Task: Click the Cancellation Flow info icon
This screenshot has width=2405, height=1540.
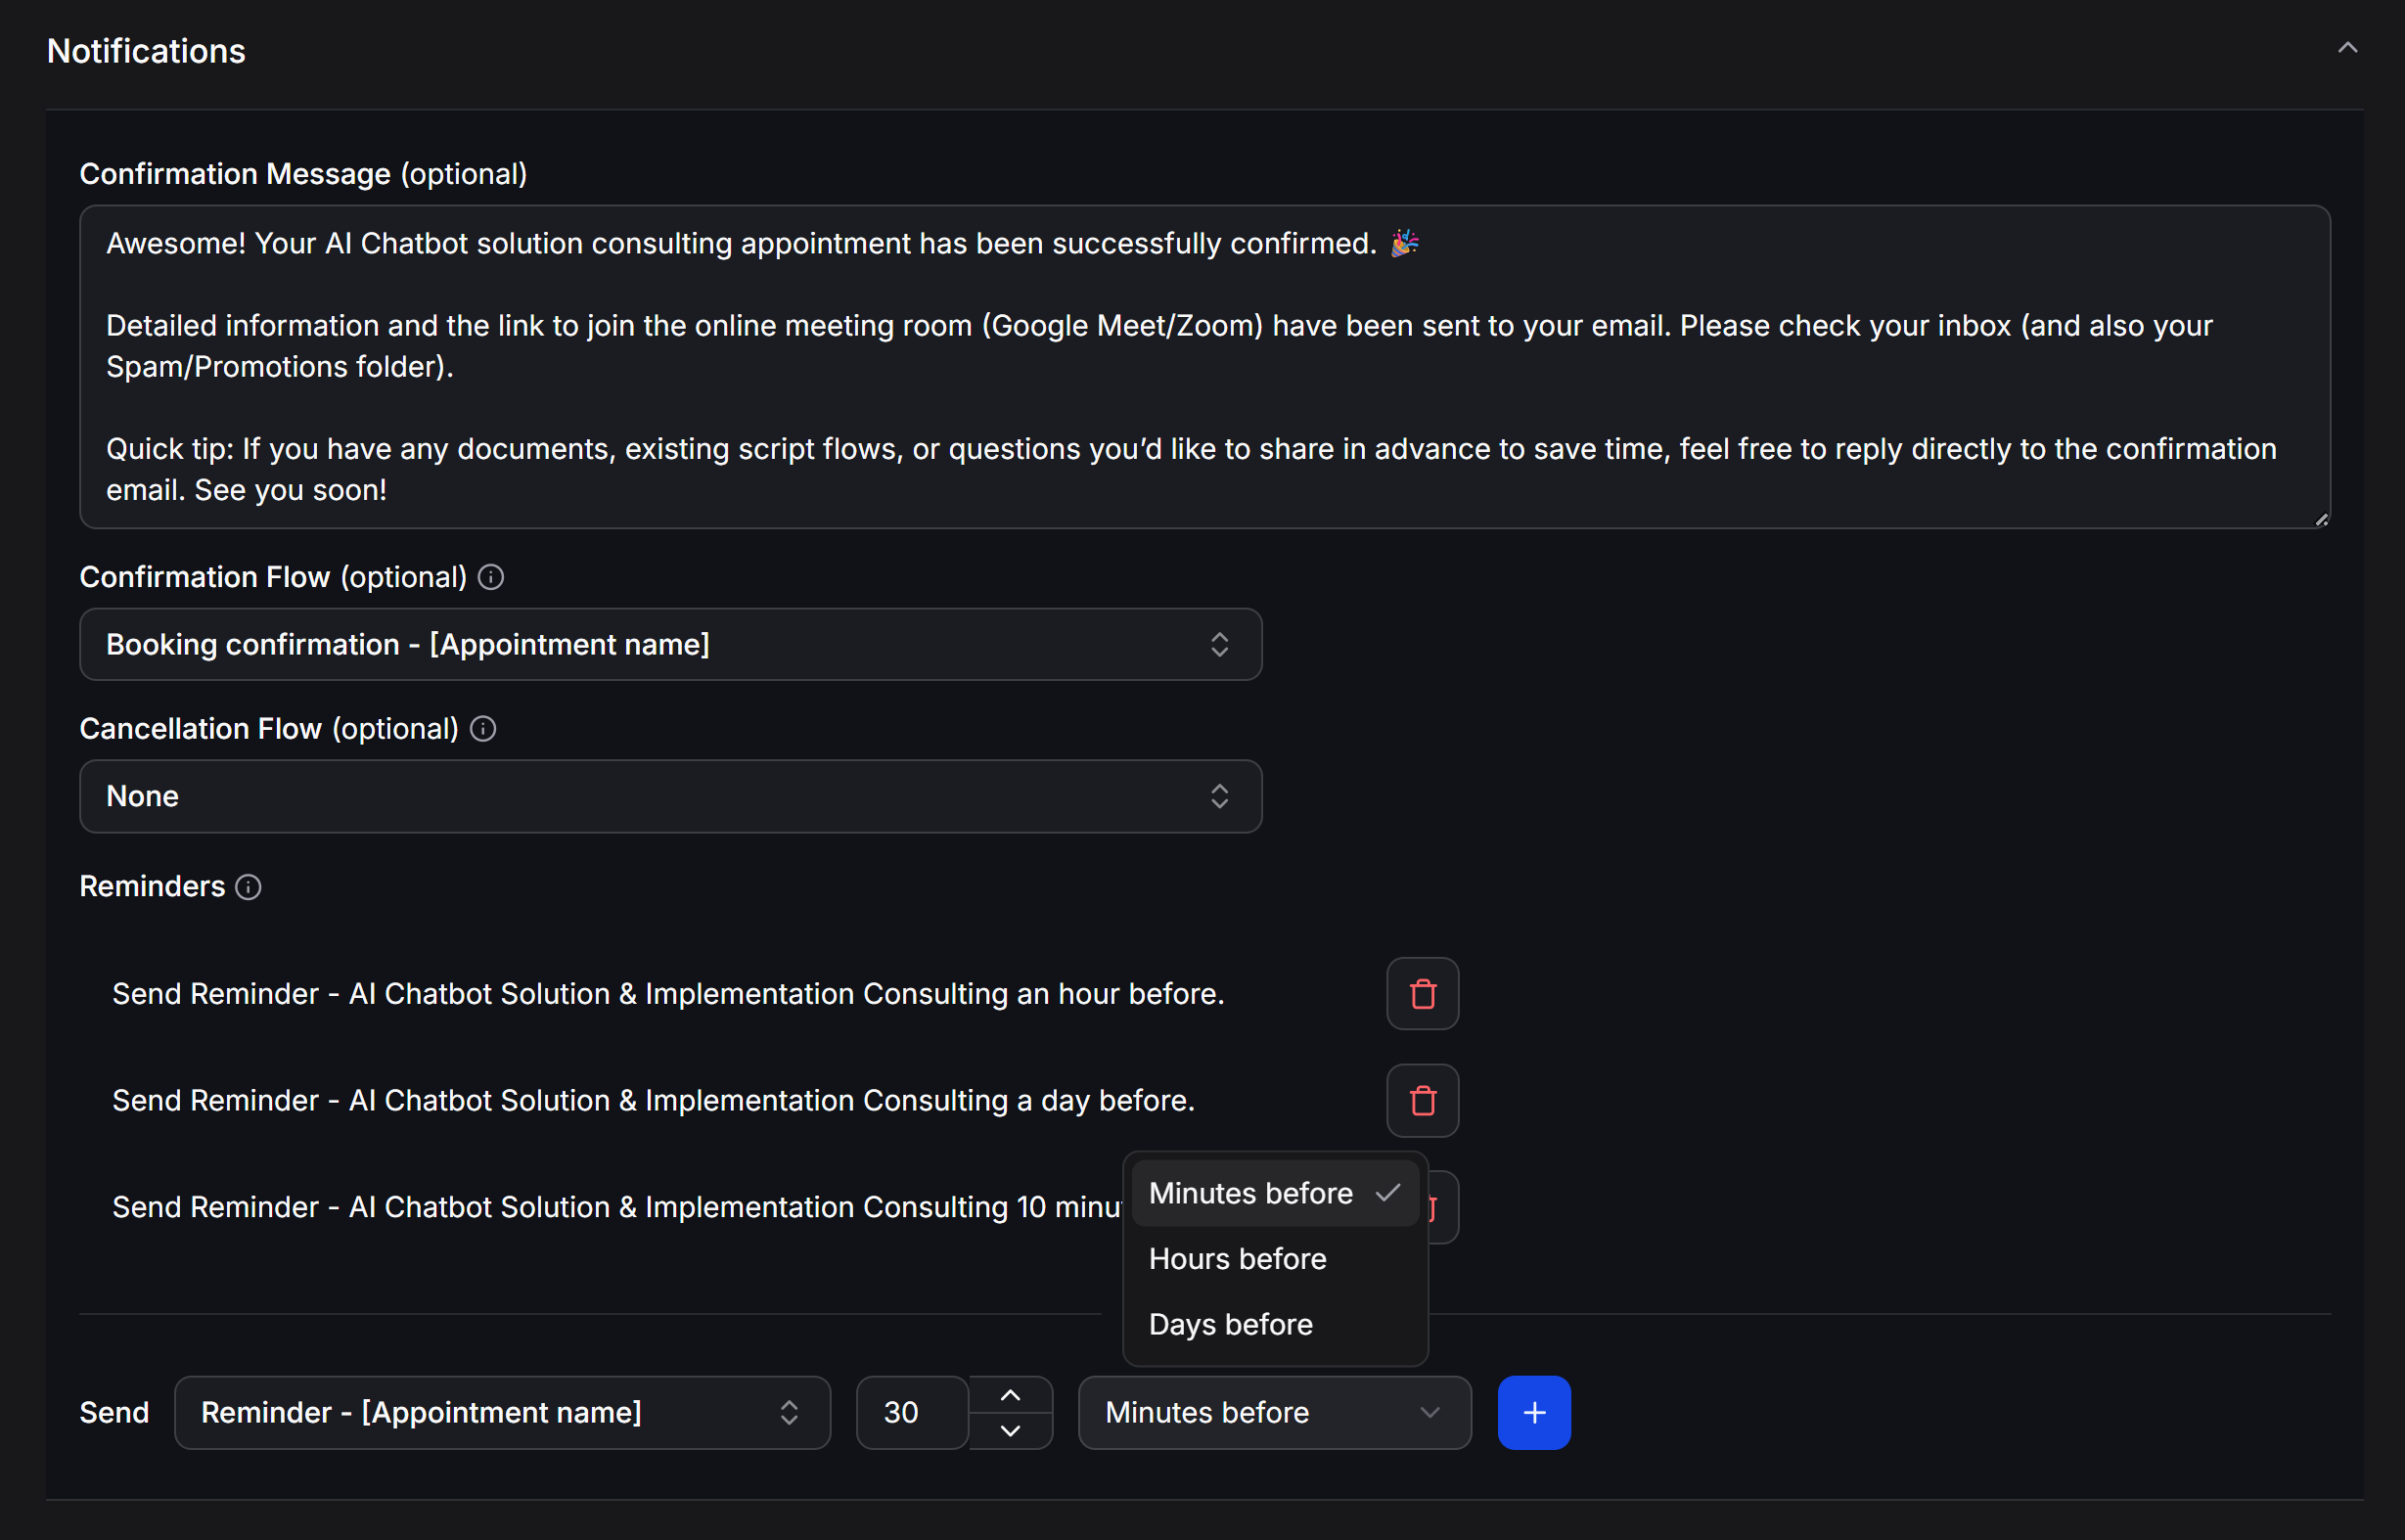Action: click(x=482, y=729)
